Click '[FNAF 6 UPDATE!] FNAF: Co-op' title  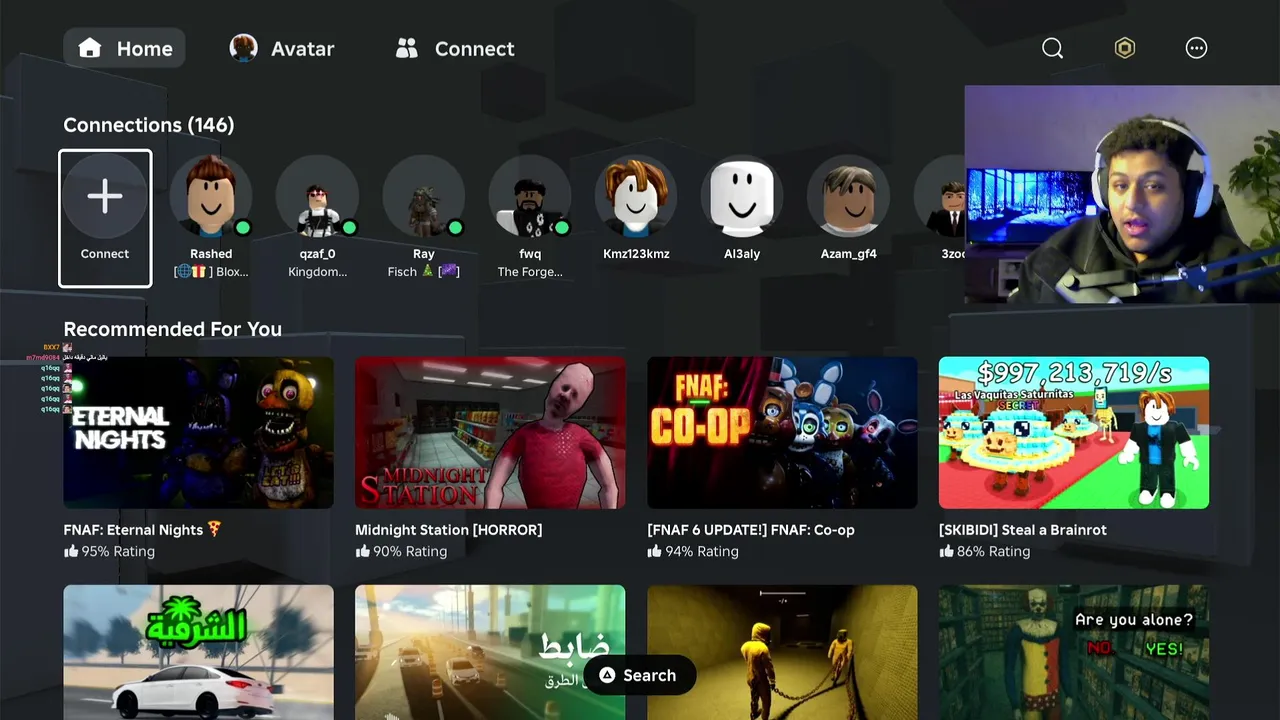tap(751, 530)
